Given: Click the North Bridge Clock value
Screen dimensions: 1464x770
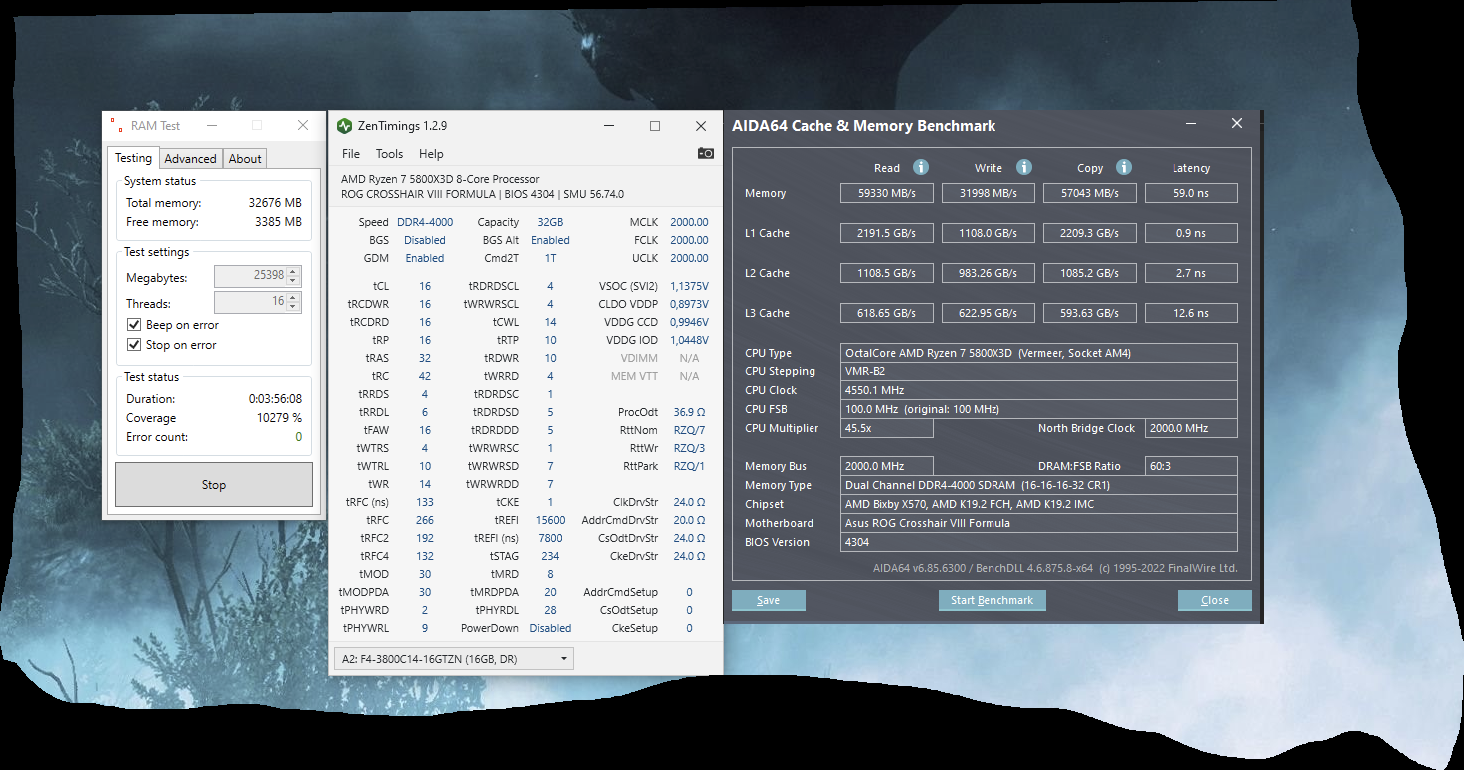Looking at the screenshot, I should (1191, 428).
